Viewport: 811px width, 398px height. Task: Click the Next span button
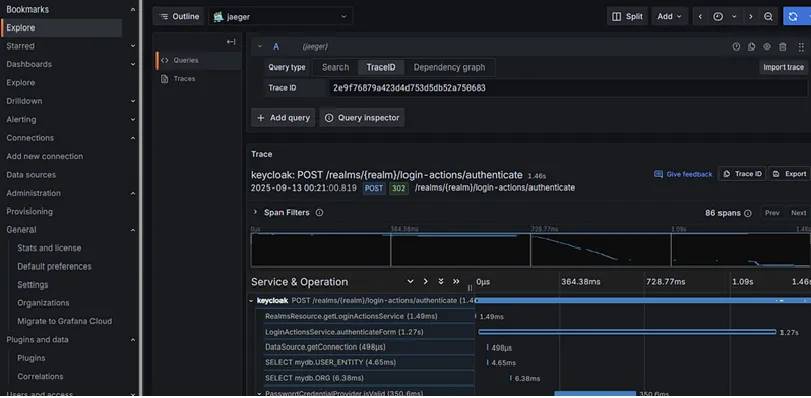798,213
